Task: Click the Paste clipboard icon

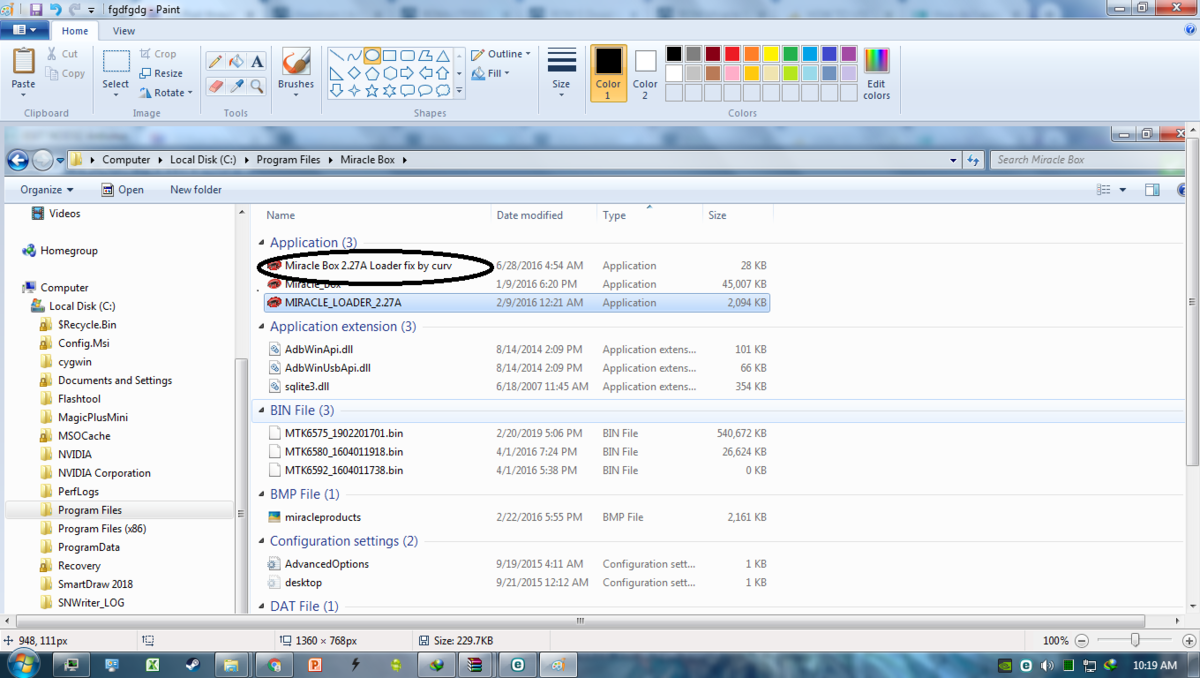Action: 23,60
